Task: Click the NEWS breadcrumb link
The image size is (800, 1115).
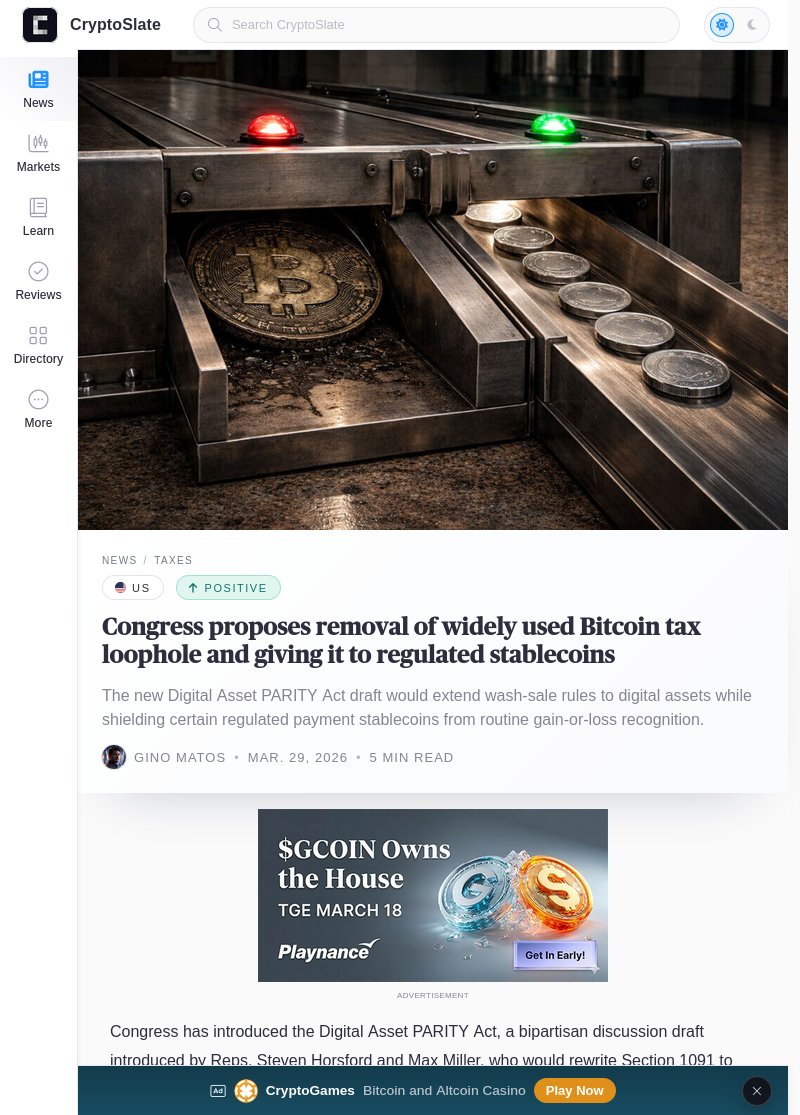Action: [x=119, y=560]
